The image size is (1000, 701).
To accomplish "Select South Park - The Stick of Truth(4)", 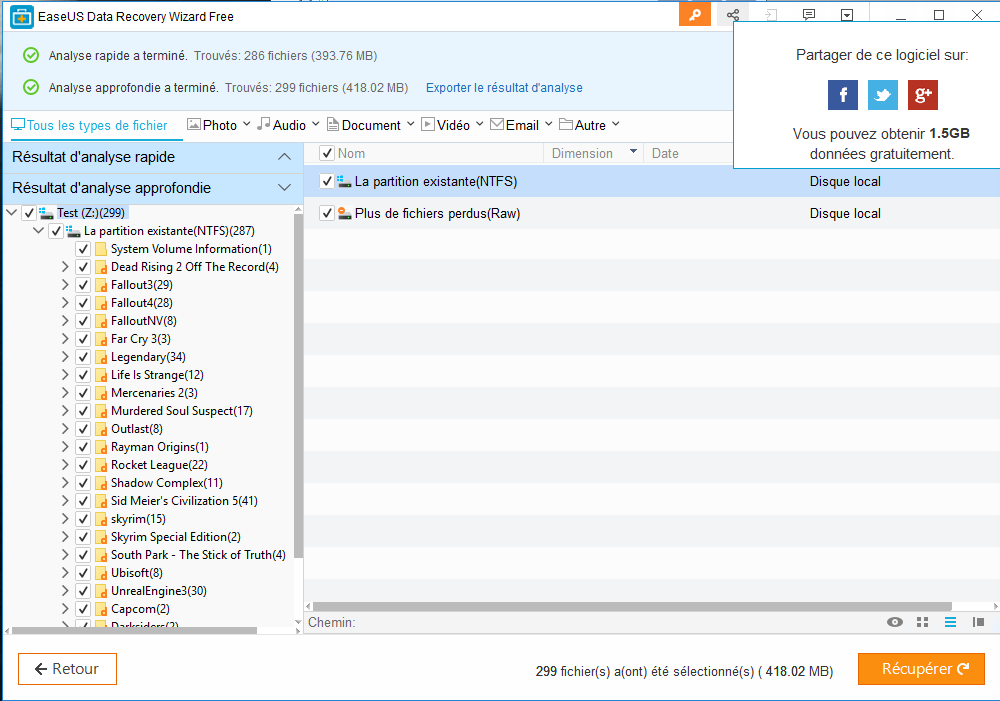I will [198, 555].
